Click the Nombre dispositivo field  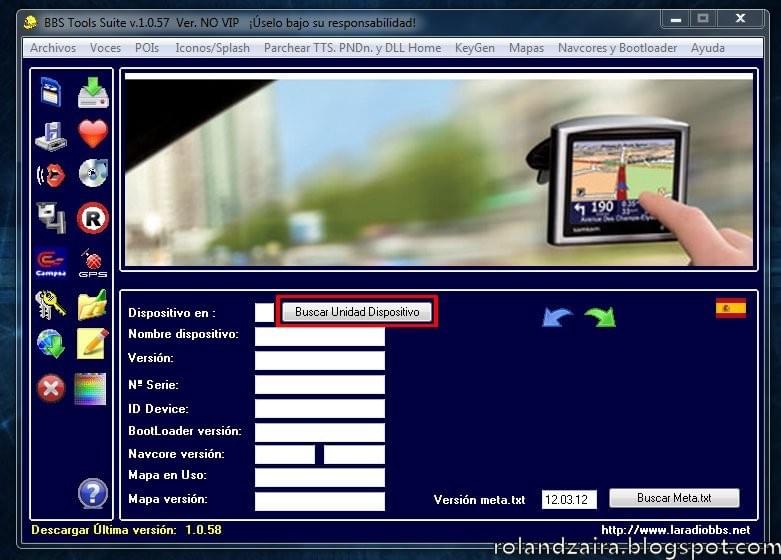pos(320,336)
